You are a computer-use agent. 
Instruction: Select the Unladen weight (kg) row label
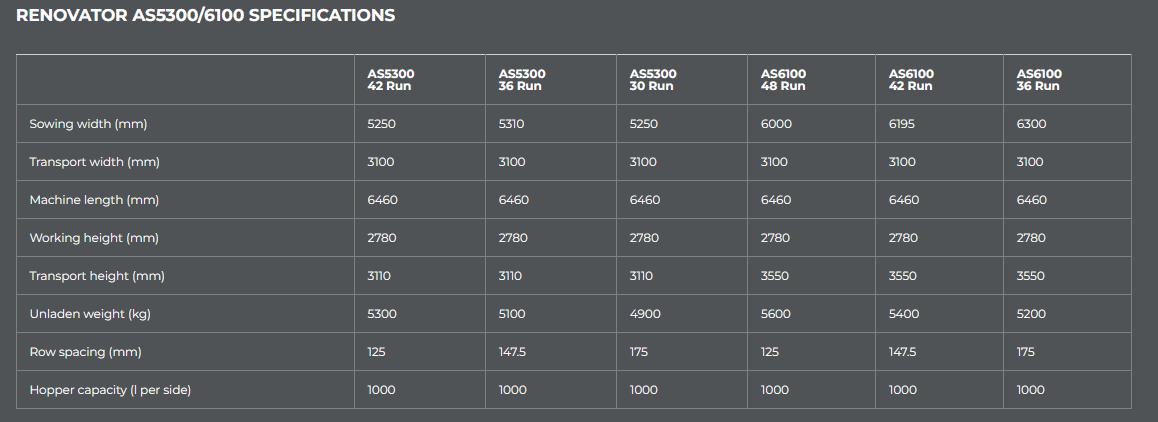[x=90, y=314]
